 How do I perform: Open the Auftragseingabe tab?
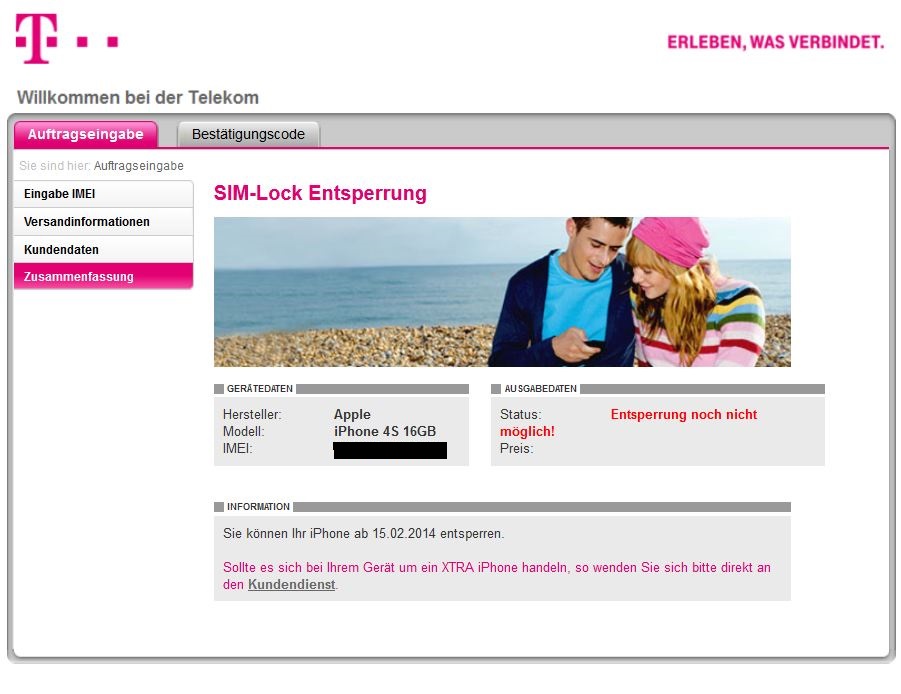[x=86, y=134]
